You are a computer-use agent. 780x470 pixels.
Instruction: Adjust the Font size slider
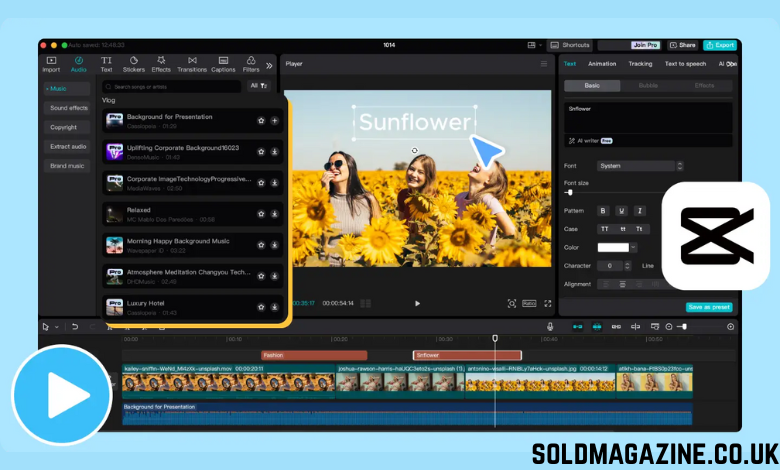[x=570, y=192]
